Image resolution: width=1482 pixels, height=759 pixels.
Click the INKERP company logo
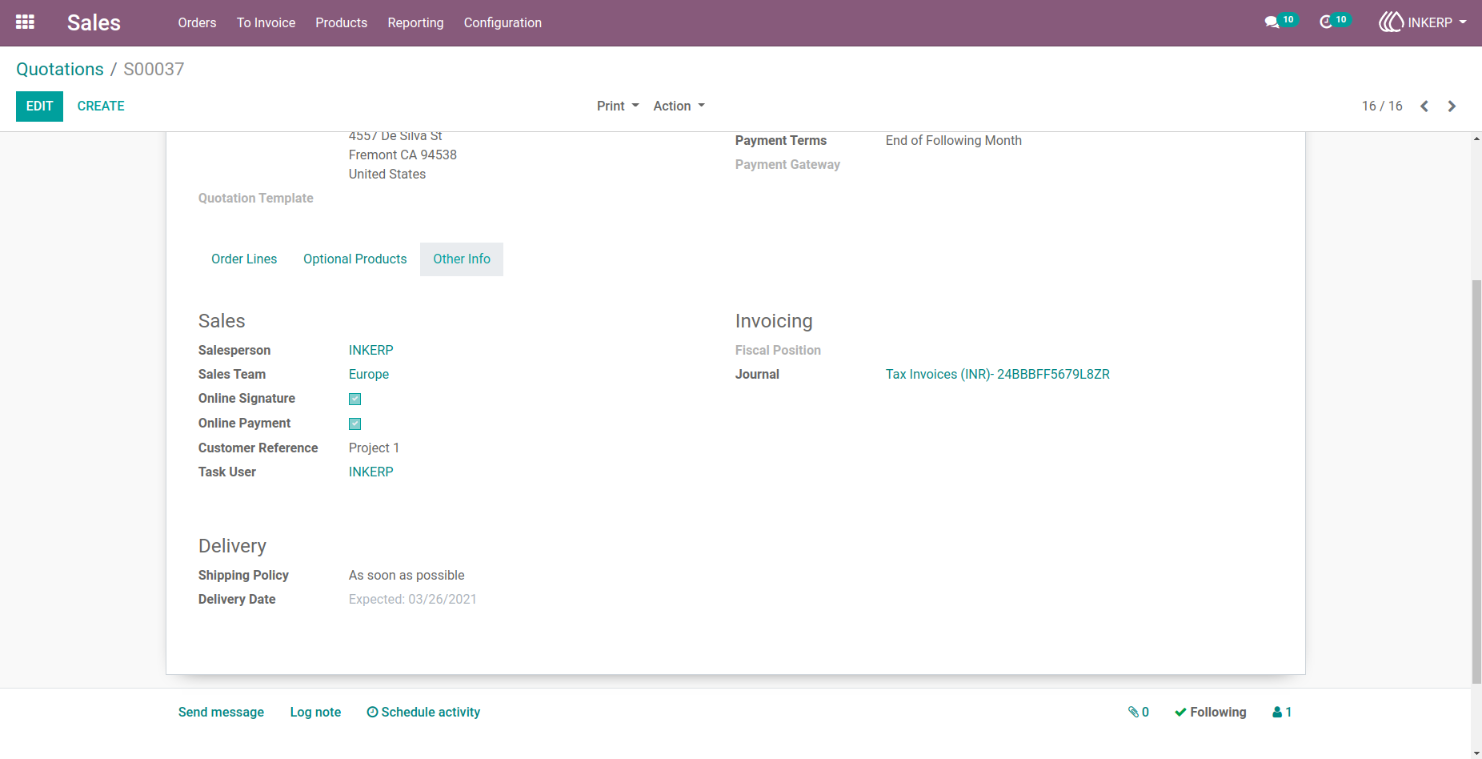(x=1390, y=22)
